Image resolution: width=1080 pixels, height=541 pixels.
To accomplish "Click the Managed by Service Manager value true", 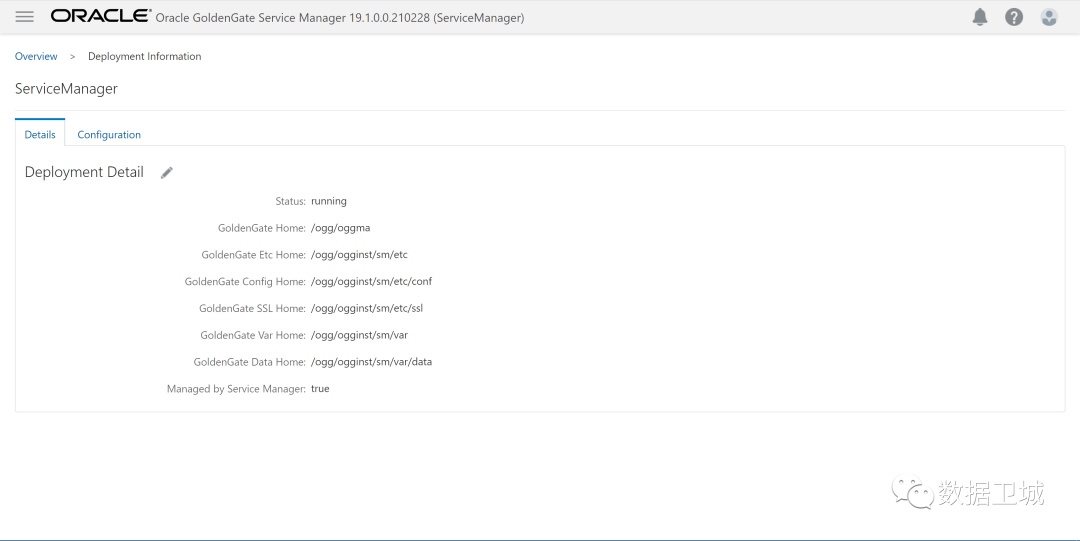I will 320,389.
